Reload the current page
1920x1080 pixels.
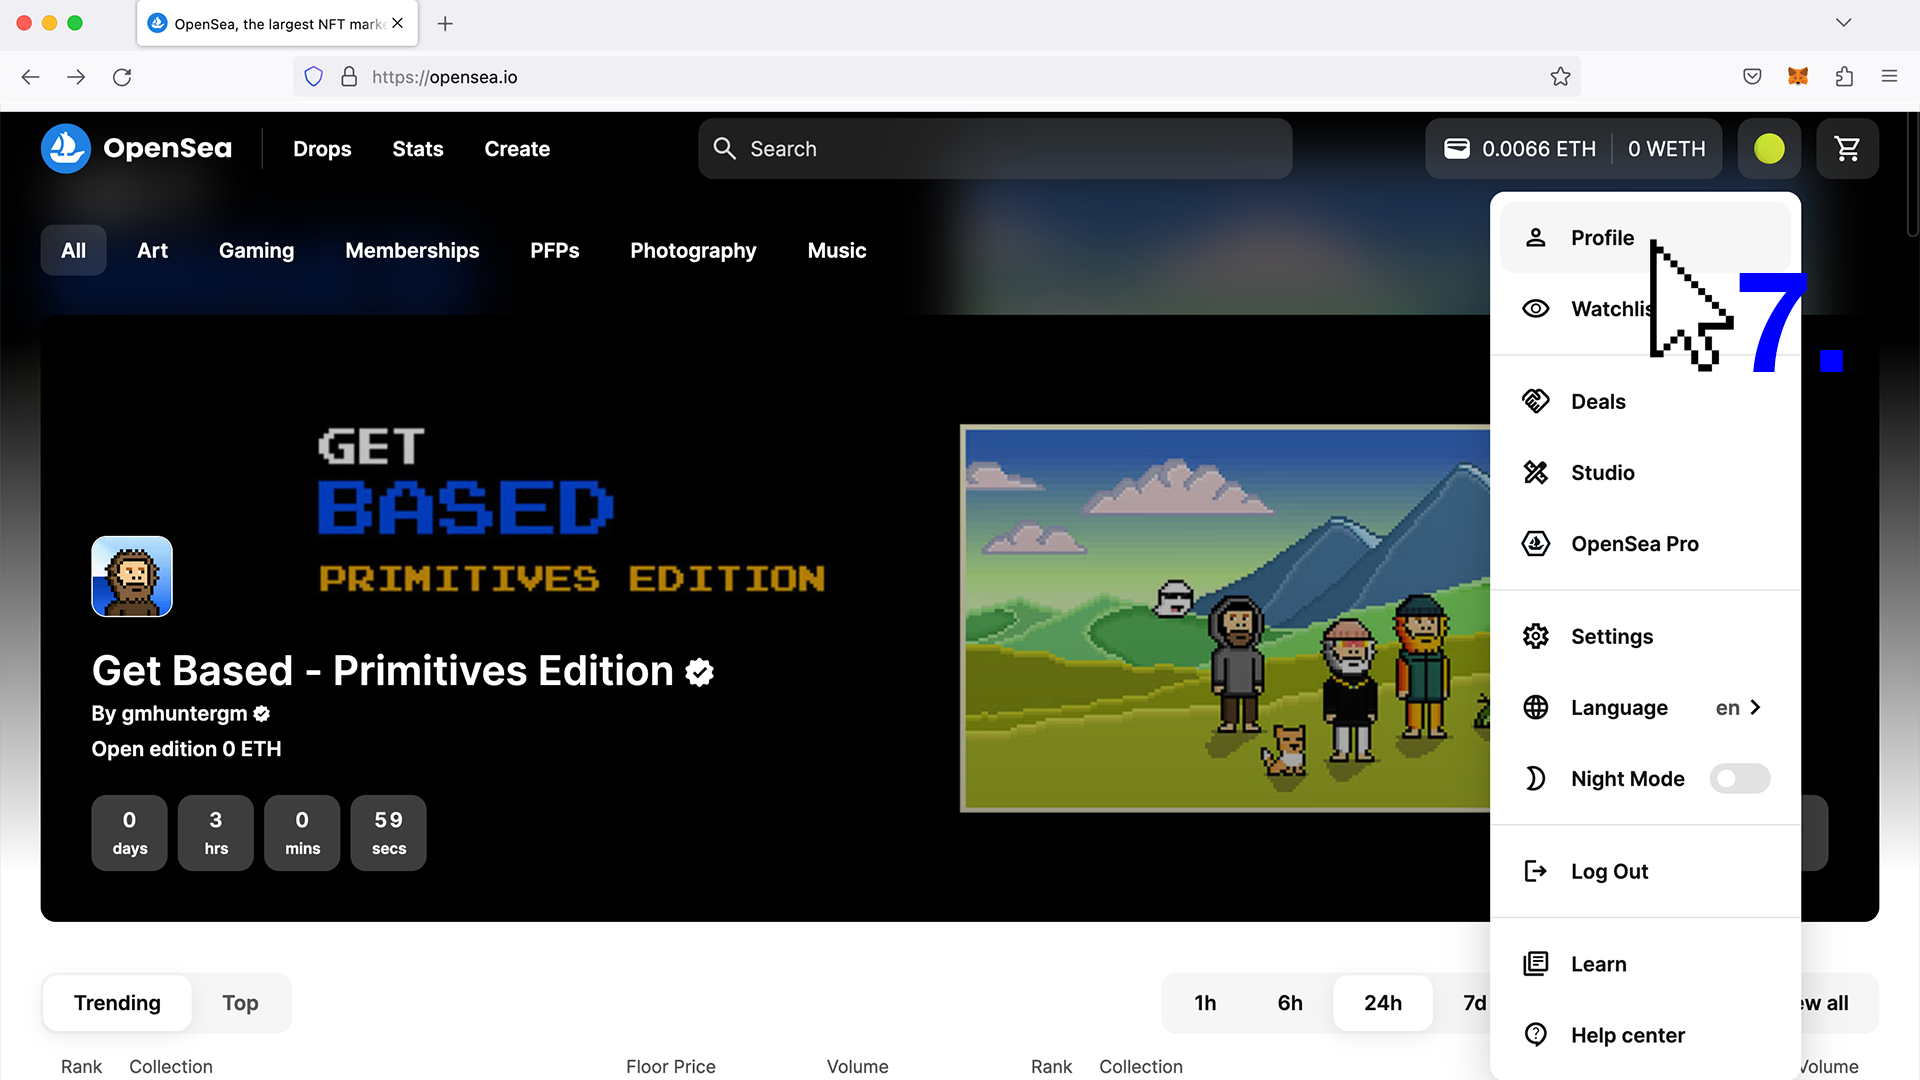click(x=122, y=77)
